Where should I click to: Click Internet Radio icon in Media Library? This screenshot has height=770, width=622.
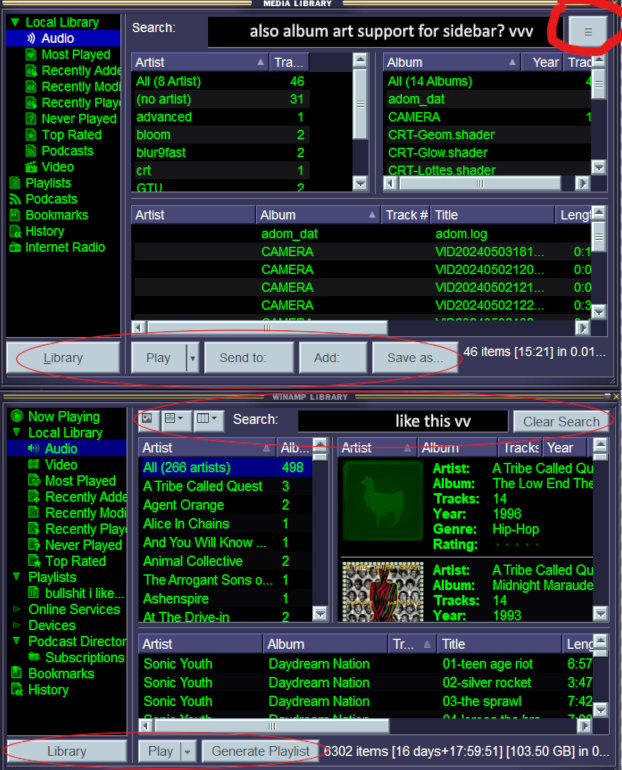(15, 248)
